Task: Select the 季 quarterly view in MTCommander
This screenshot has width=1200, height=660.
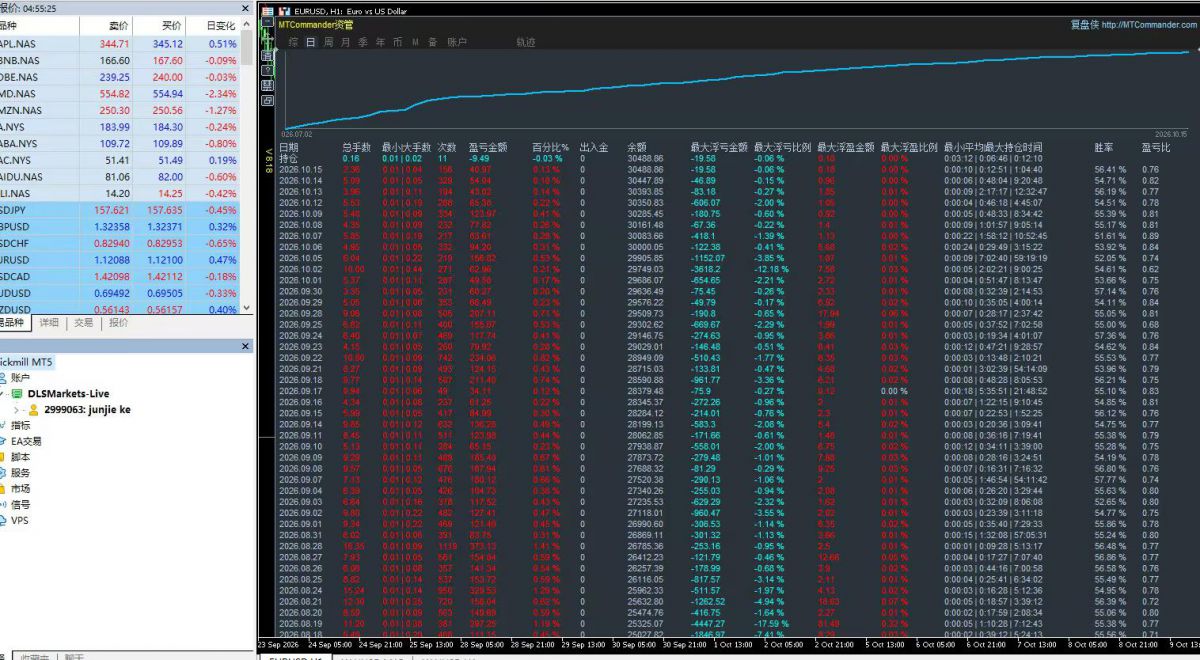Action: pyautogui.click(x=362, y=42)
